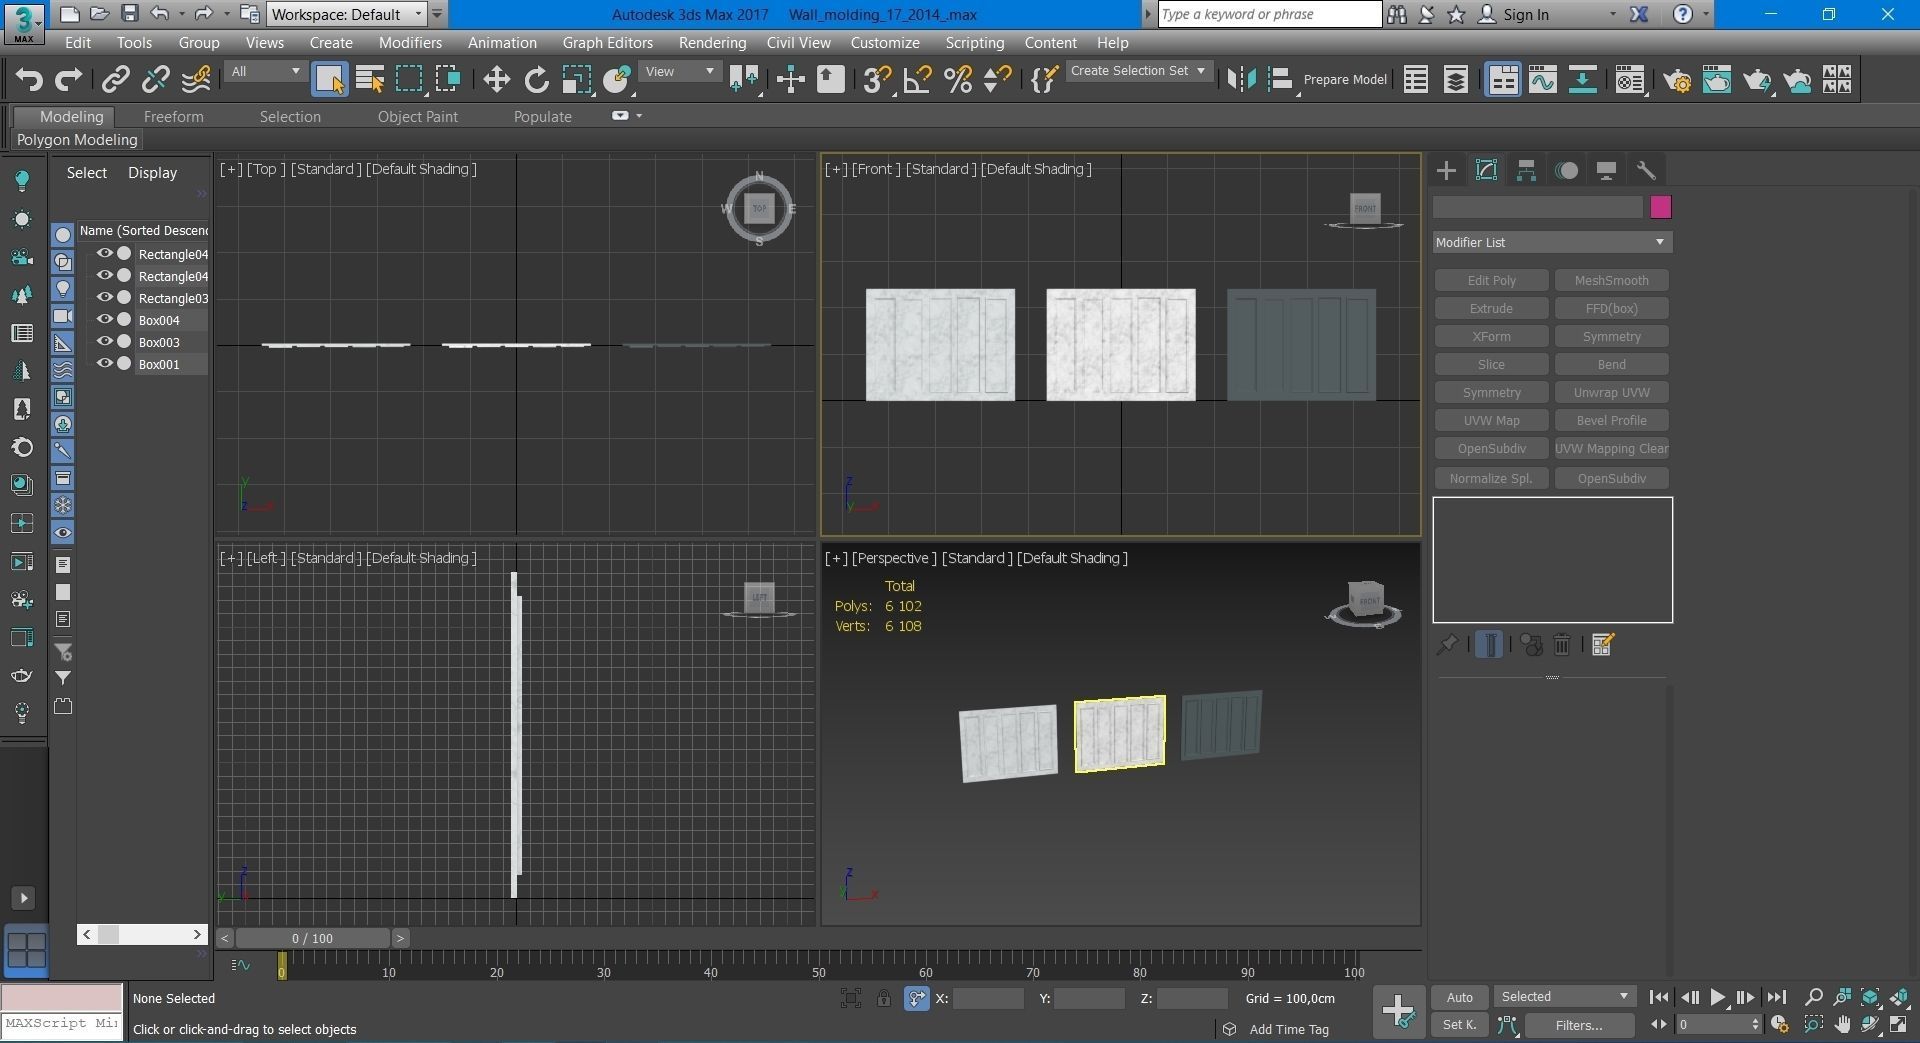Open the Sign In dropdown arrow
This screenshot has height=1043, width=1920.
point(1612,15)
